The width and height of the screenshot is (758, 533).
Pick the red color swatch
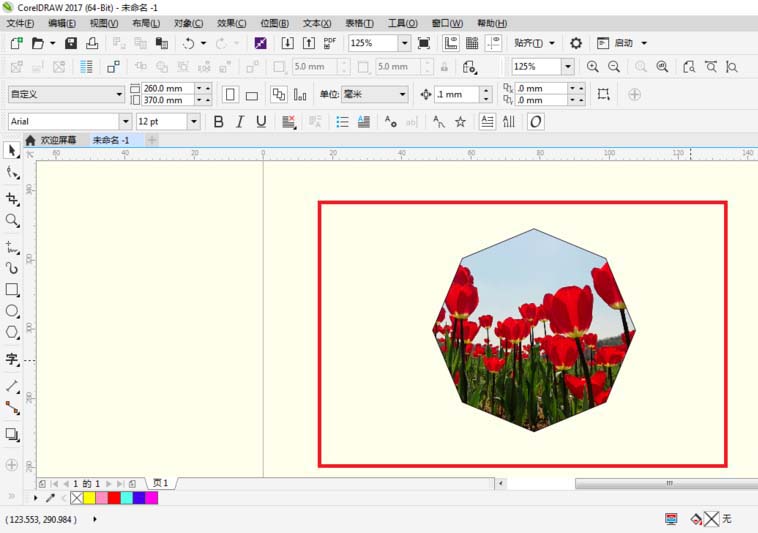pyautogui.click(x=114, y=498)
